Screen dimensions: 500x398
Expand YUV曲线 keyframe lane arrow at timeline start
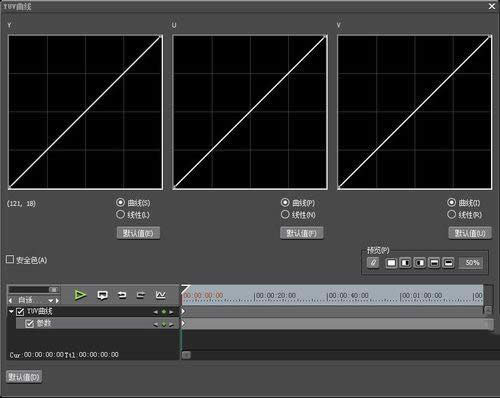[x=183, y=311]
